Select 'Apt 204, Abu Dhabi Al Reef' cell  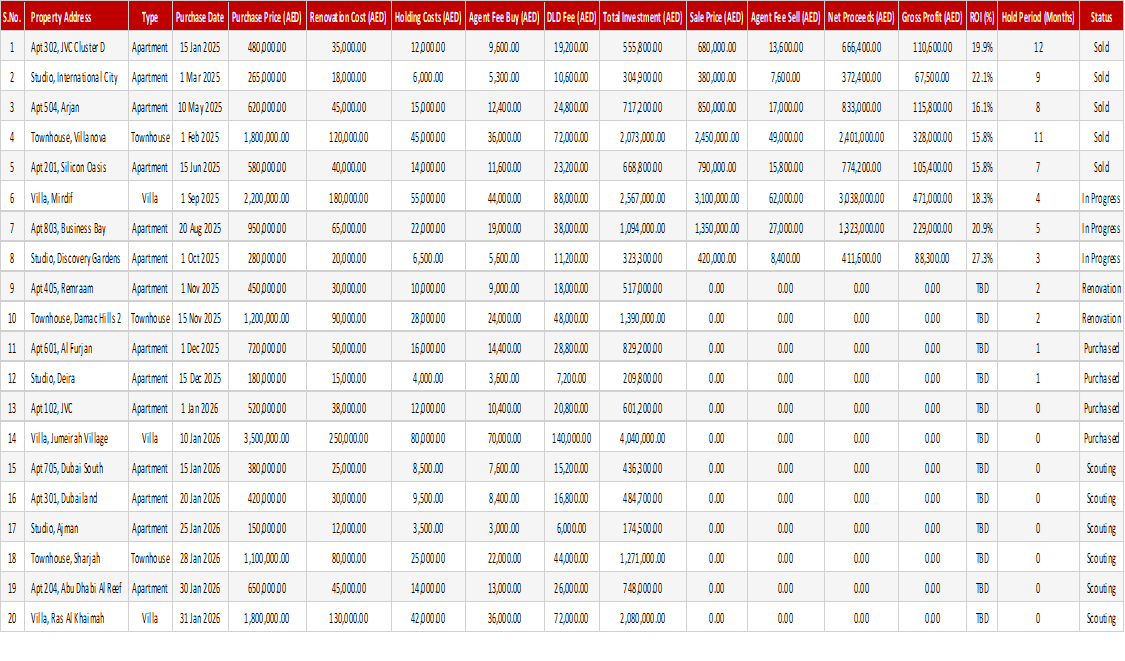(76, 589)
